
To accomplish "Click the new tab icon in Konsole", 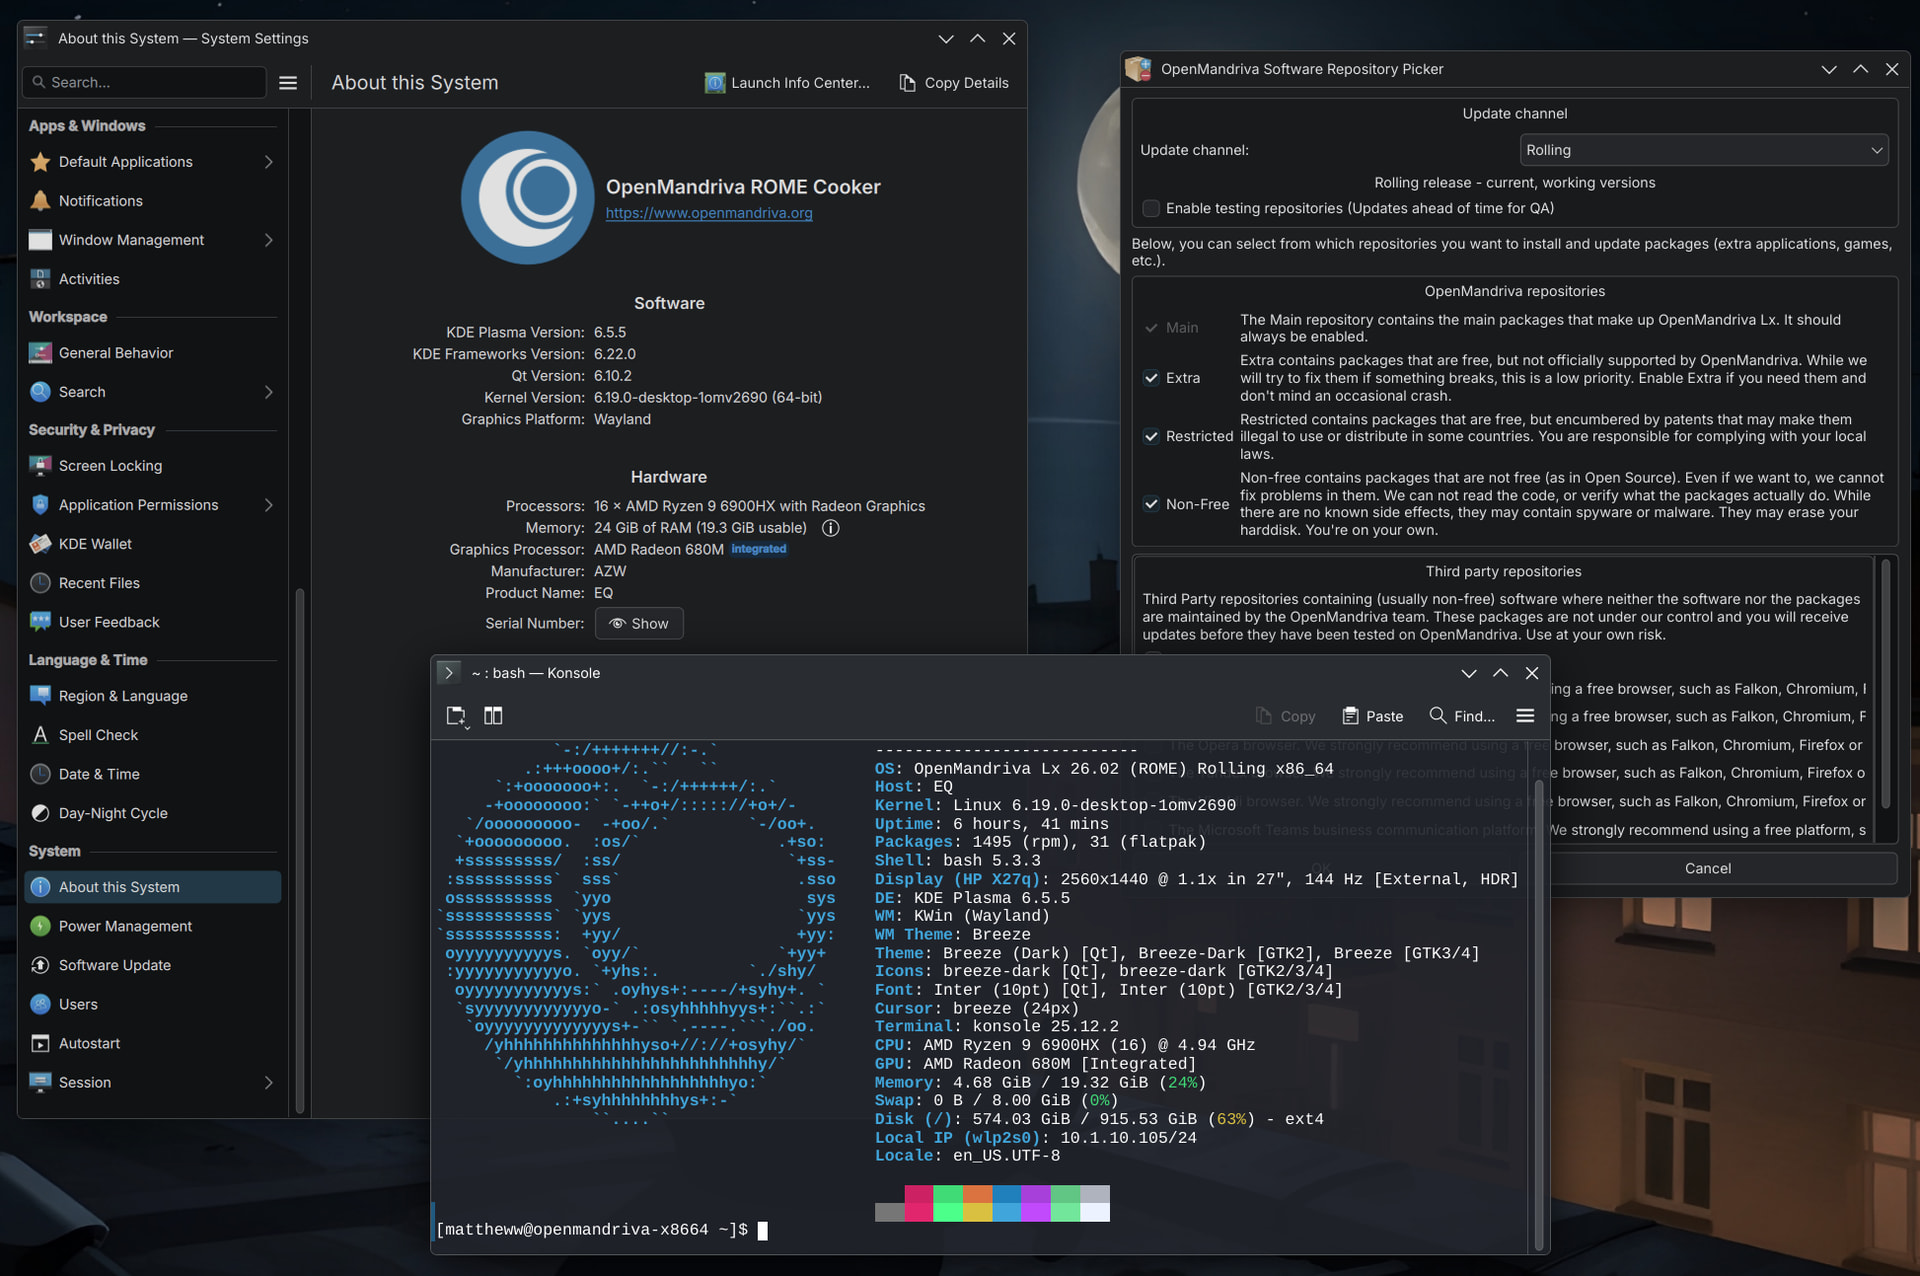I will [x=456, y=716].
